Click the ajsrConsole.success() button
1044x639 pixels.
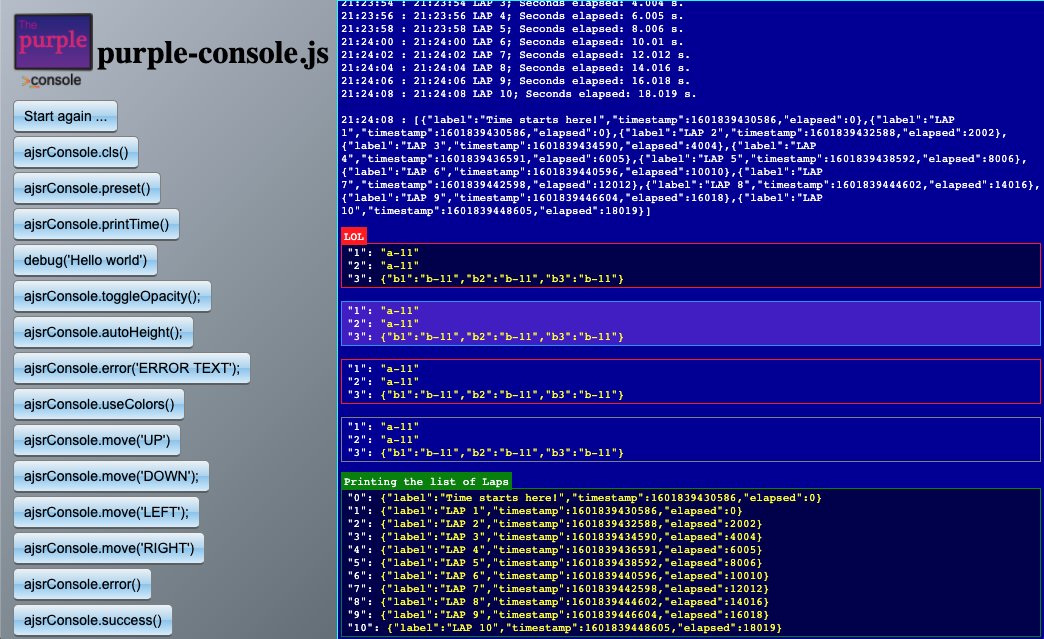[x=93, y=620]
